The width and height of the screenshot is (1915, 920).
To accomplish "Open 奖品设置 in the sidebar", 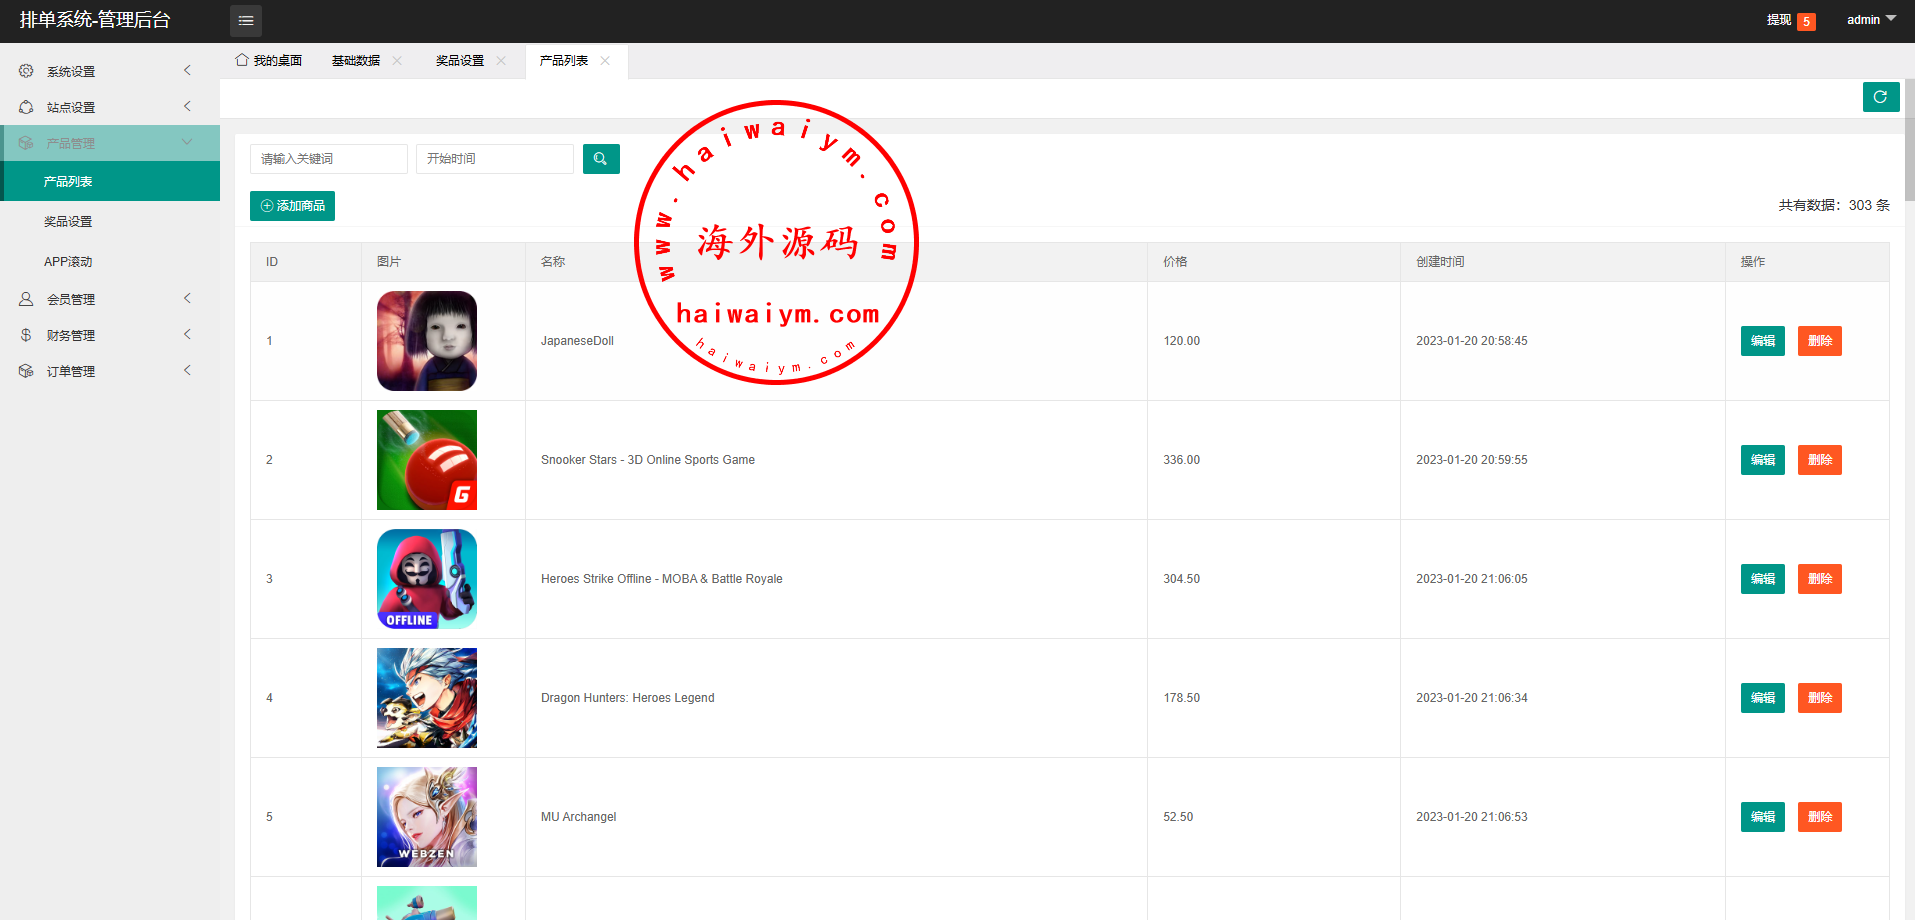I will (68, 222).
